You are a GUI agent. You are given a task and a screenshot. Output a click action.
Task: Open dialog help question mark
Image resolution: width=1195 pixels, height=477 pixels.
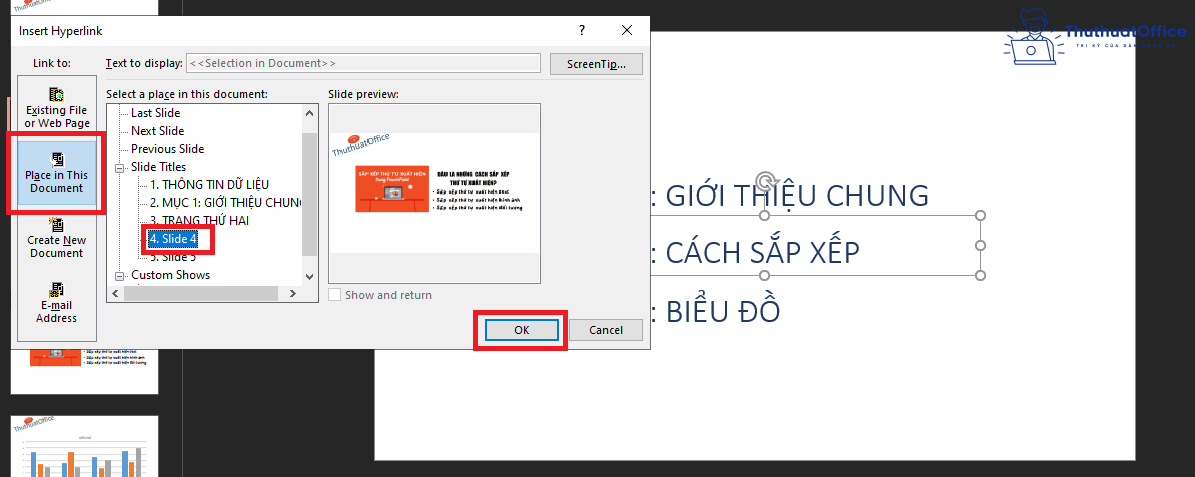coord(581,30)
